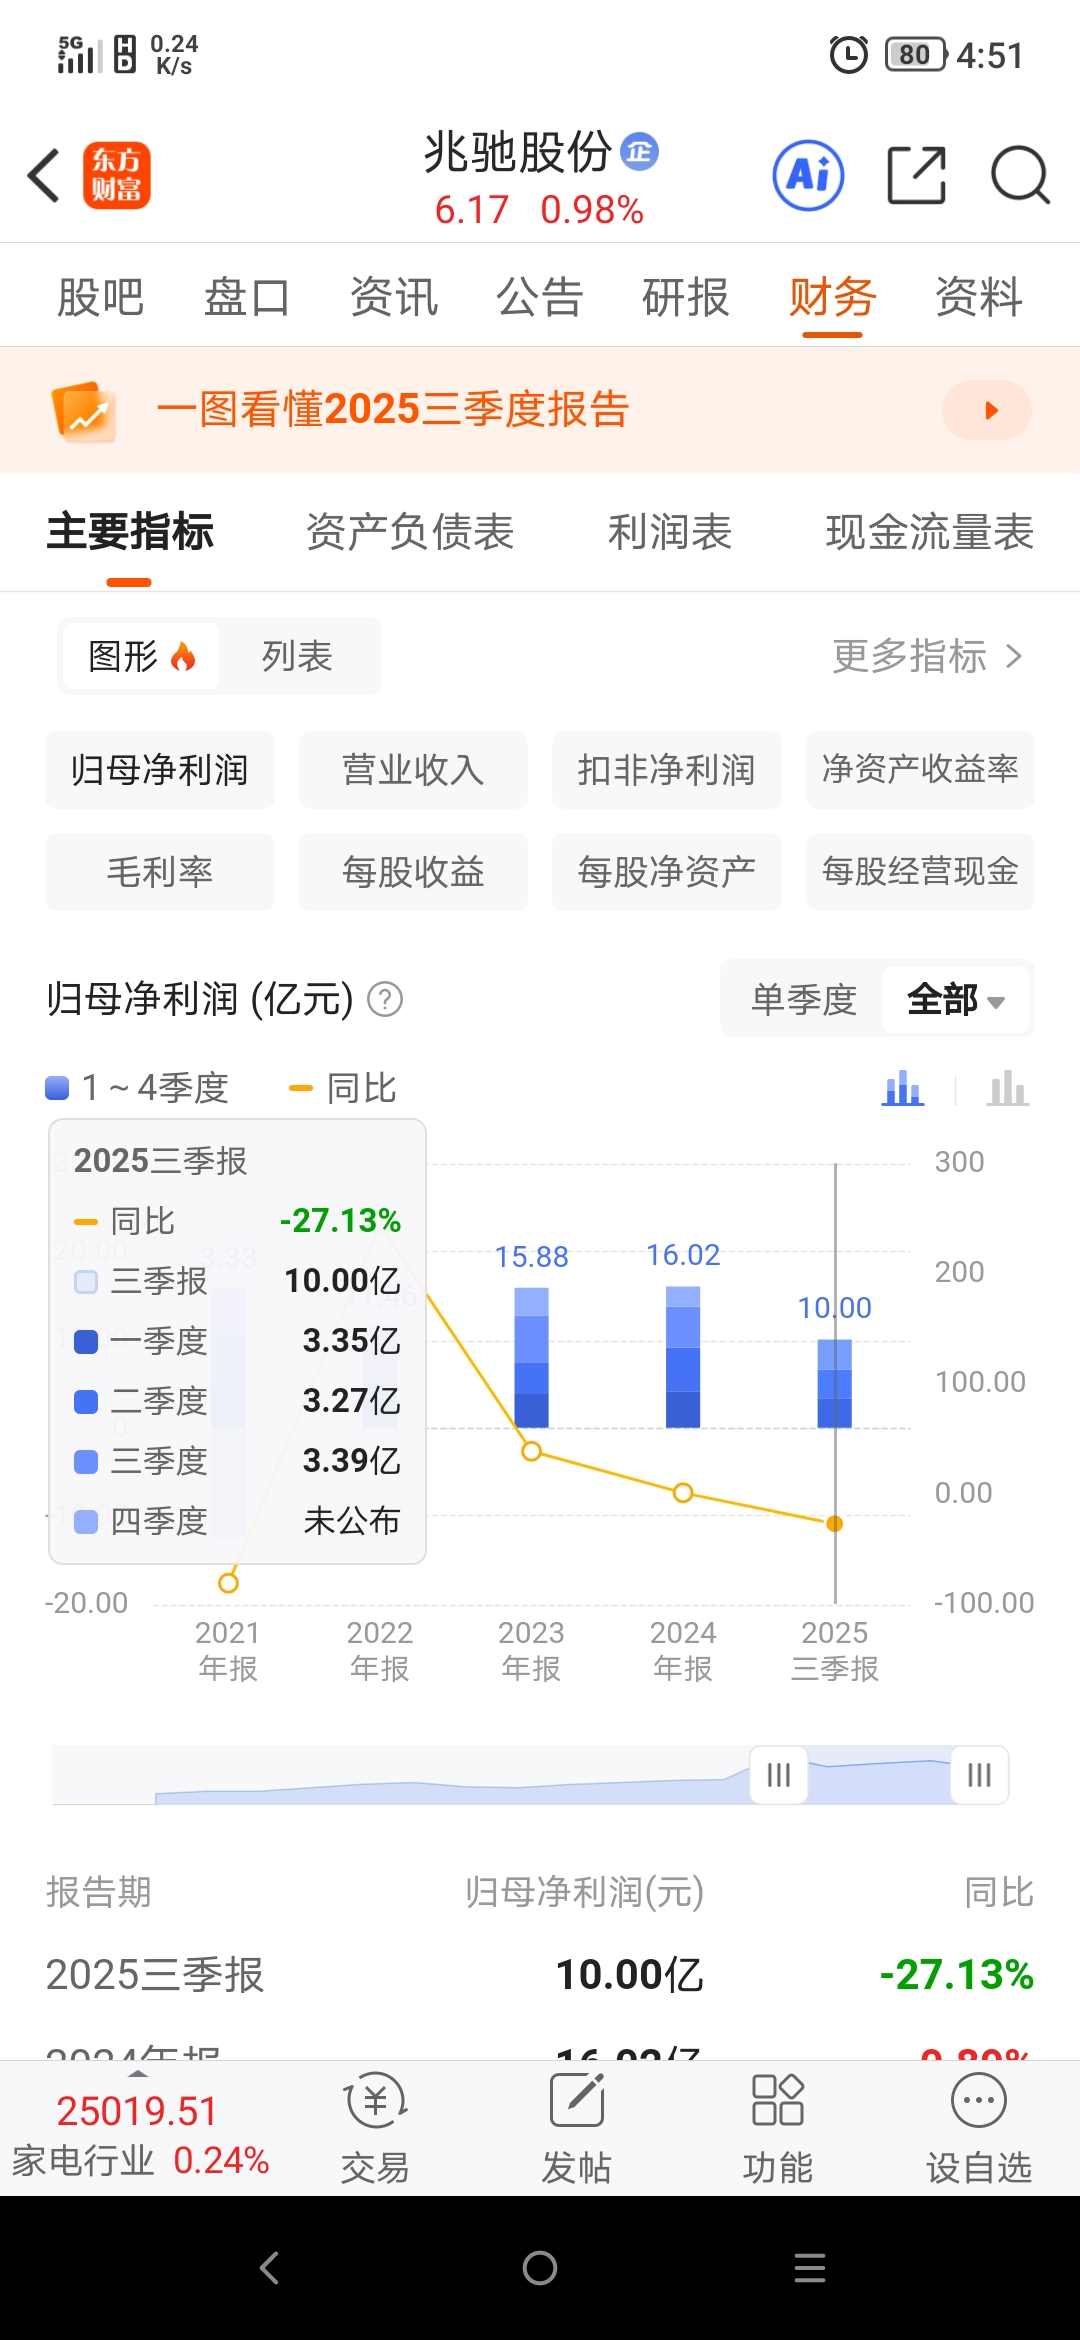The width and height of the screenshot is (1080, 2340).
Task: Adjust the right range slider handle
Action: tap(980, 1775)
